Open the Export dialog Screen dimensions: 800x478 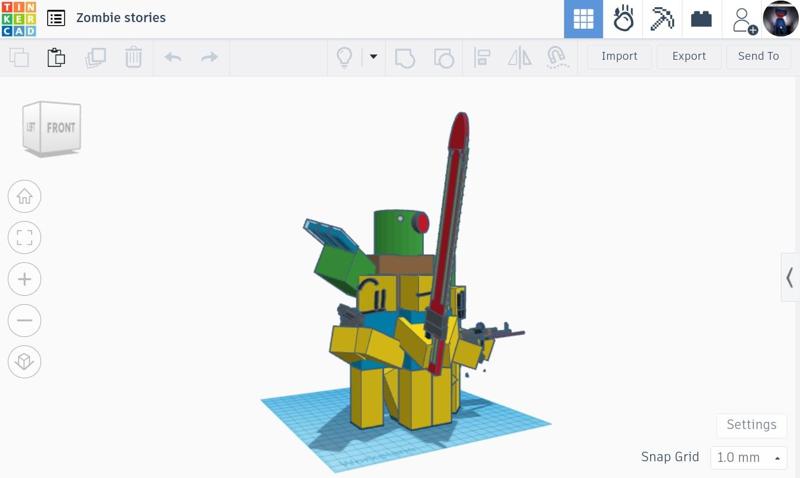point(689,56)
